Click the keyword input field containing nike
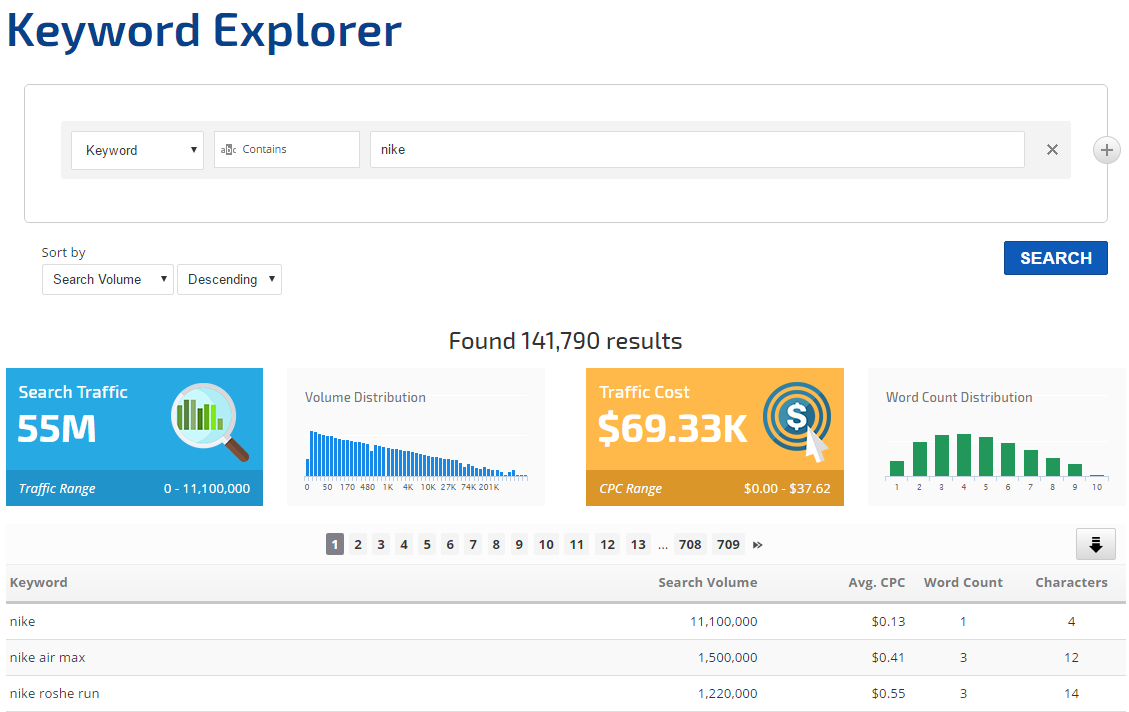This screenshot has height=712, width=1129. [696, 150]
